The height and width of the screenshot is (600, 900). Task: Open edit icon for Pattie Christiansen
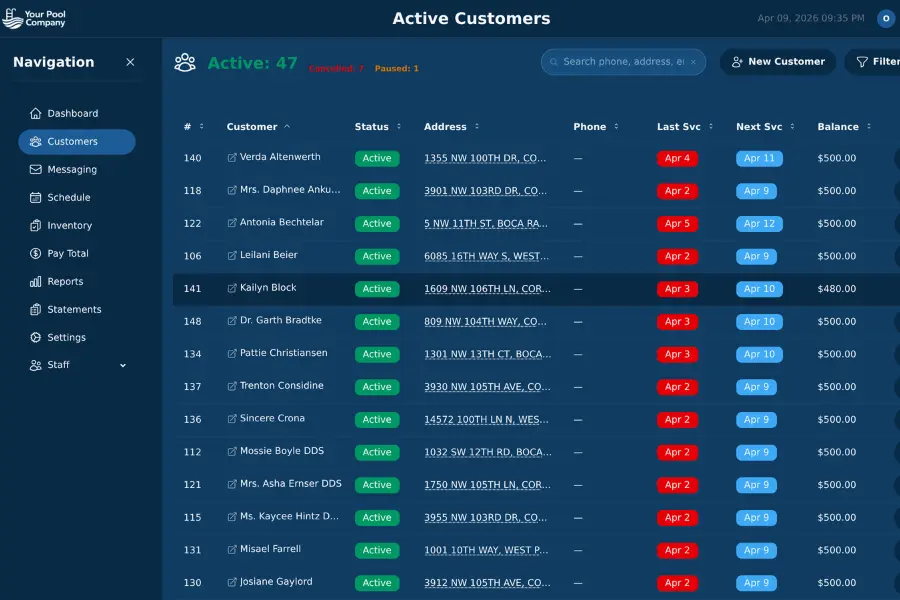232,354
